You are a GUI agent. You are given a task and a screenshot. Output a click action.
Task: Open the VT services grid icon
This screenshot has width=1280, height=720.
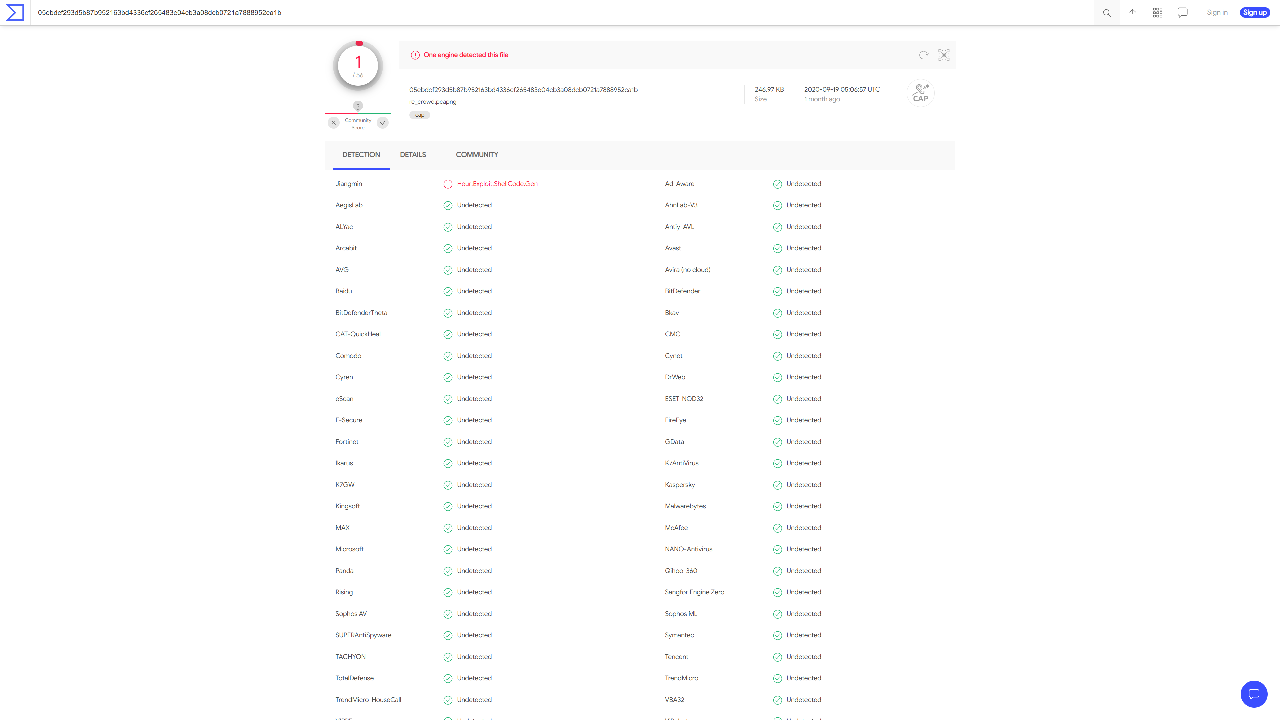[x=1157, y=12]
